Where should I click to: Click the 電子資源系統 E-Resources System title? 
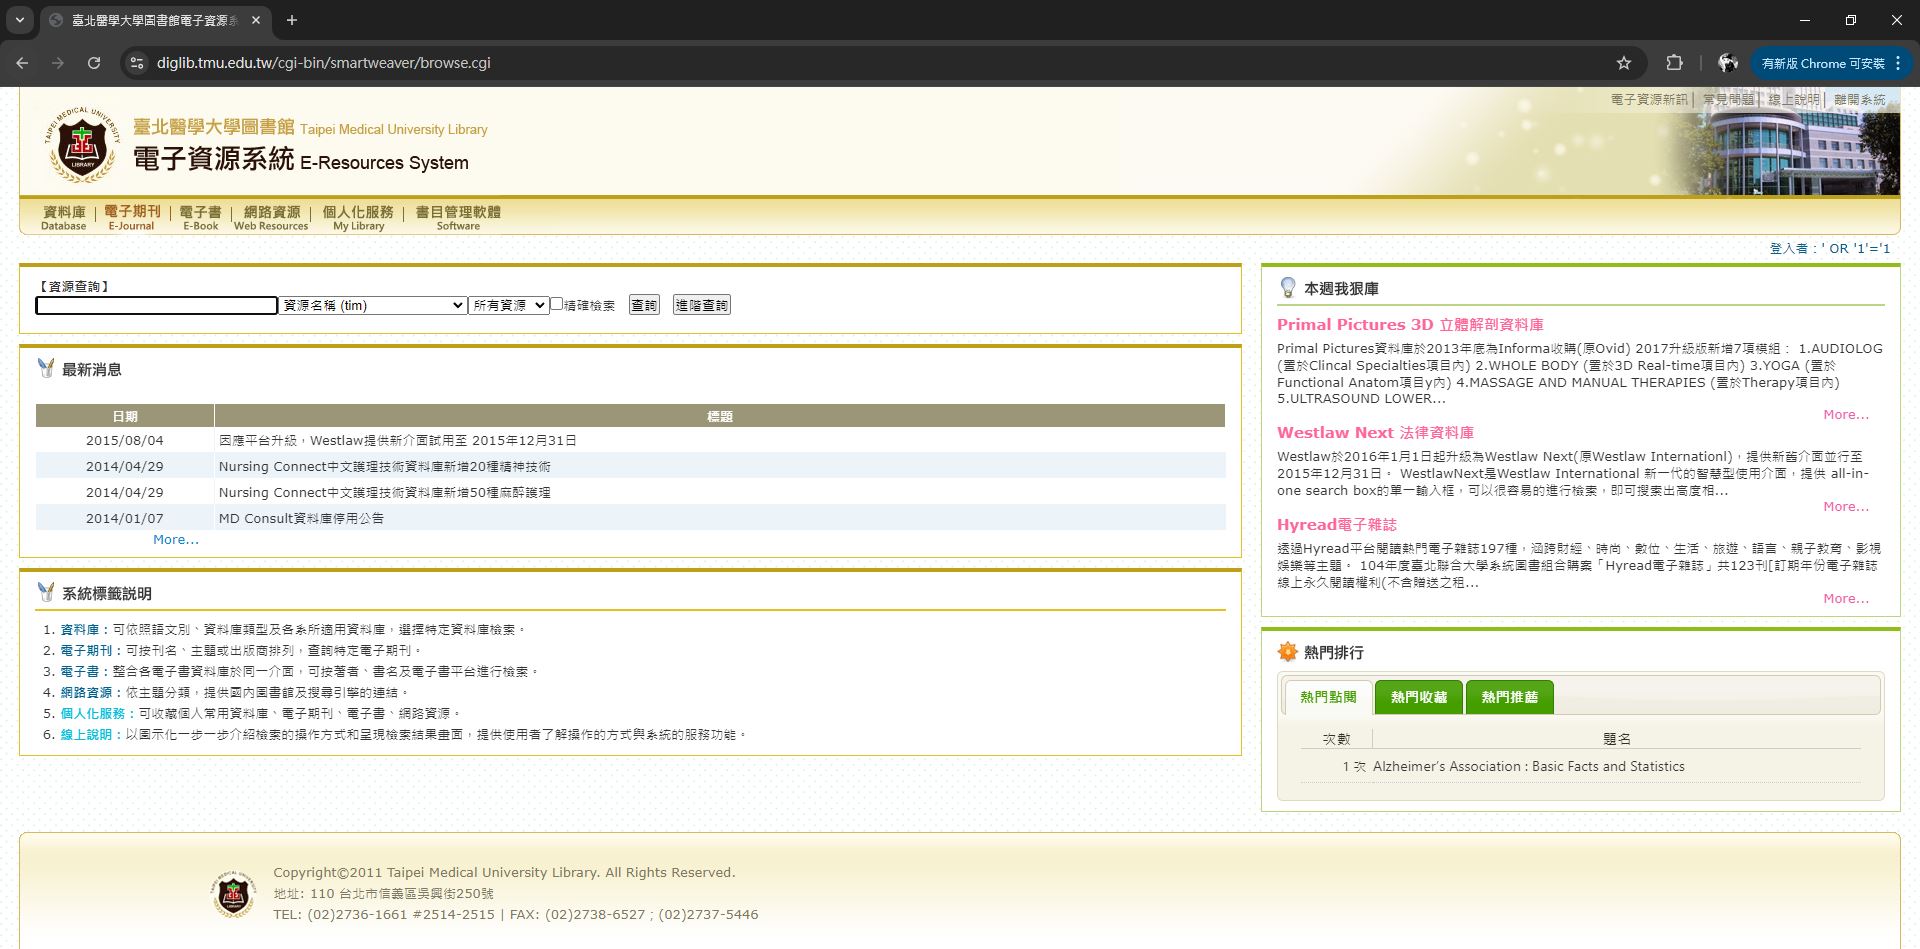(x=301, y=160)
